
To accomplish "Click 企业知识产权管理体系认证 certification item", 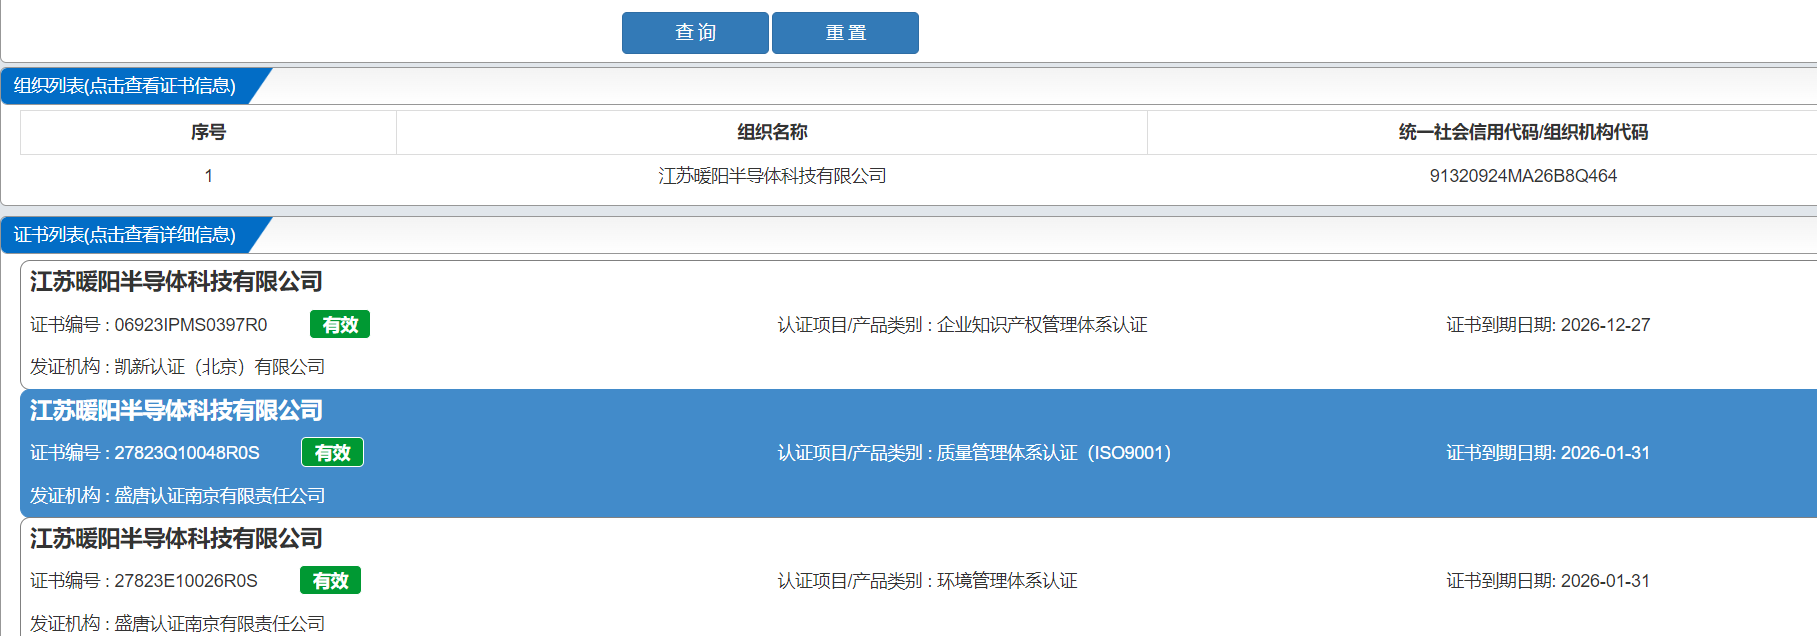I will (1042, 325).
